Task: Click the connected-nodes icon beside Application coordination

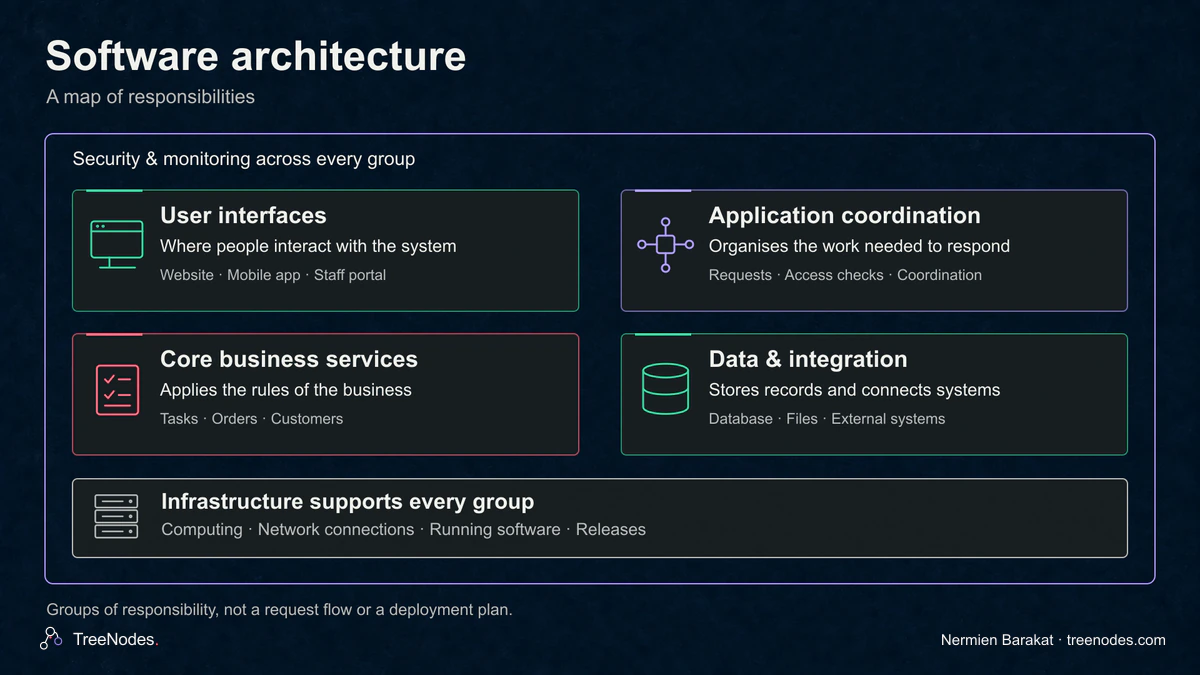Action: point(665,244)
